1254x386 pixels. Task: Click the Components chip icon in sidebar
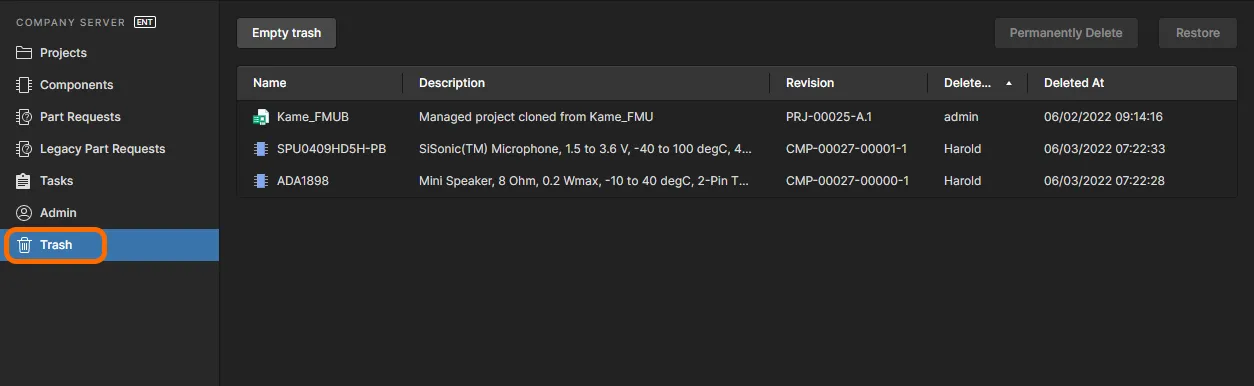coord(24,85)
